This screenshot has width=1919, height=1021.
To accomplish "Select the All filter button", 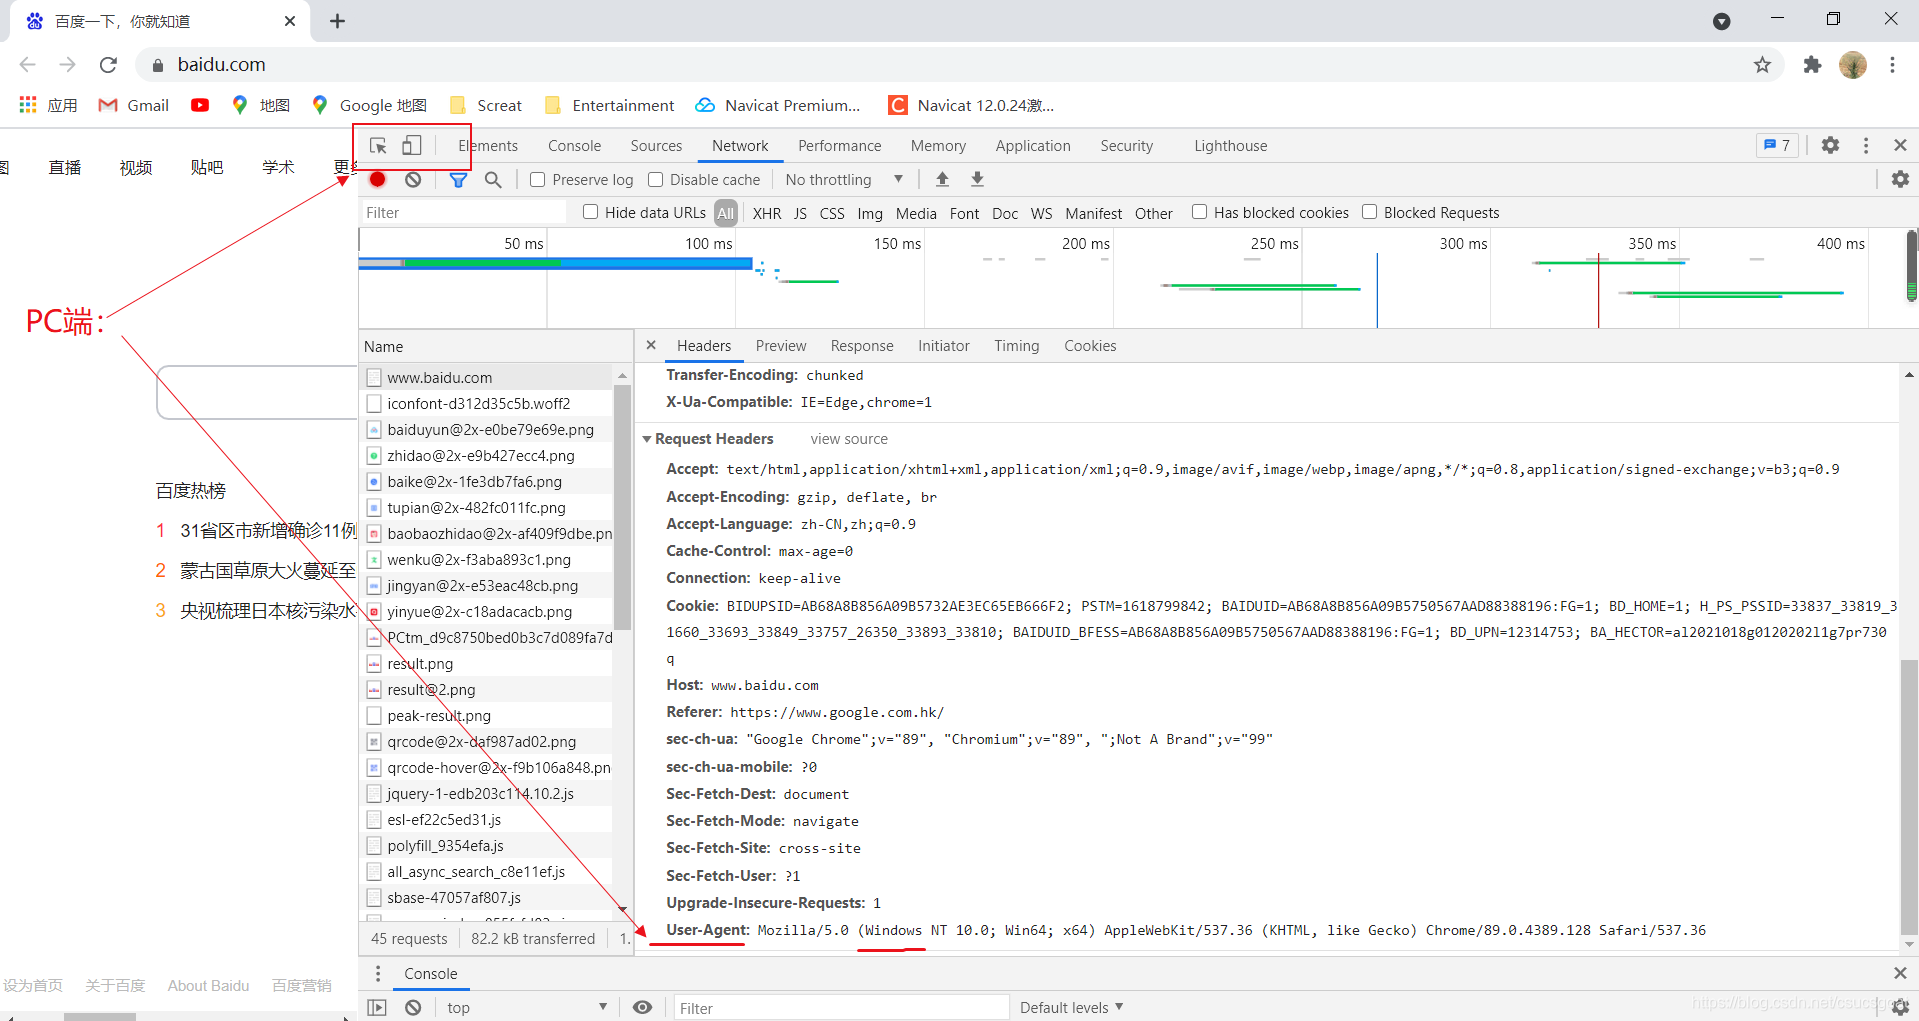I will coord(726,213).
